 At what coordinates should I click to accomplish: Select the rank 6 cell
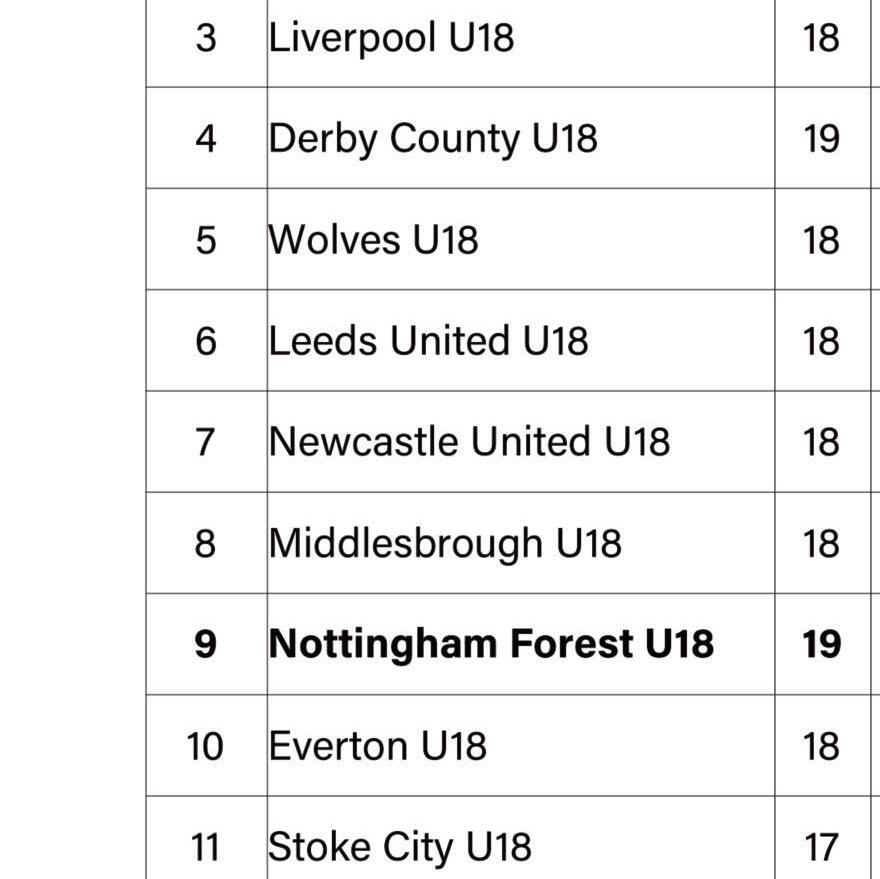pyautogui.click(x=205, y=341)
